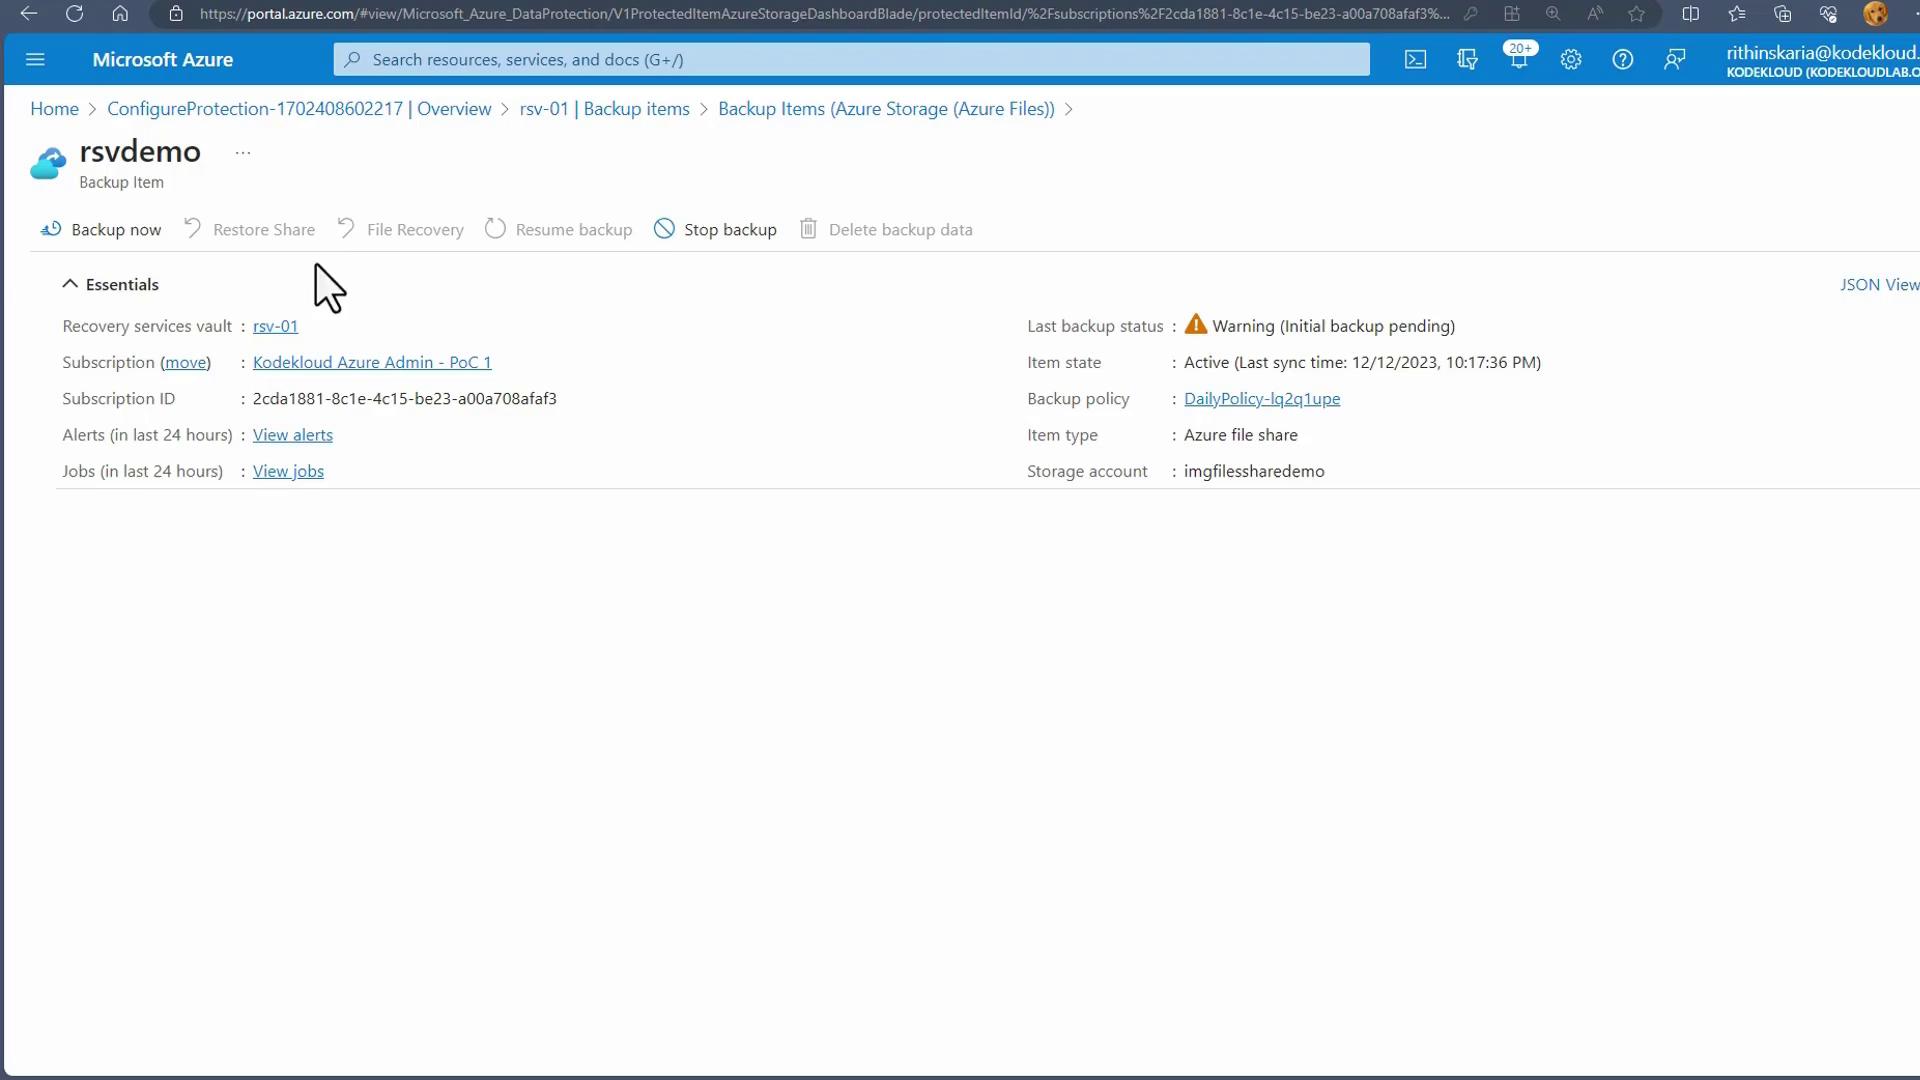Open the notifications bell icon
Viewport: 1920px width, 1080px height.
[x=1518, y=60]
